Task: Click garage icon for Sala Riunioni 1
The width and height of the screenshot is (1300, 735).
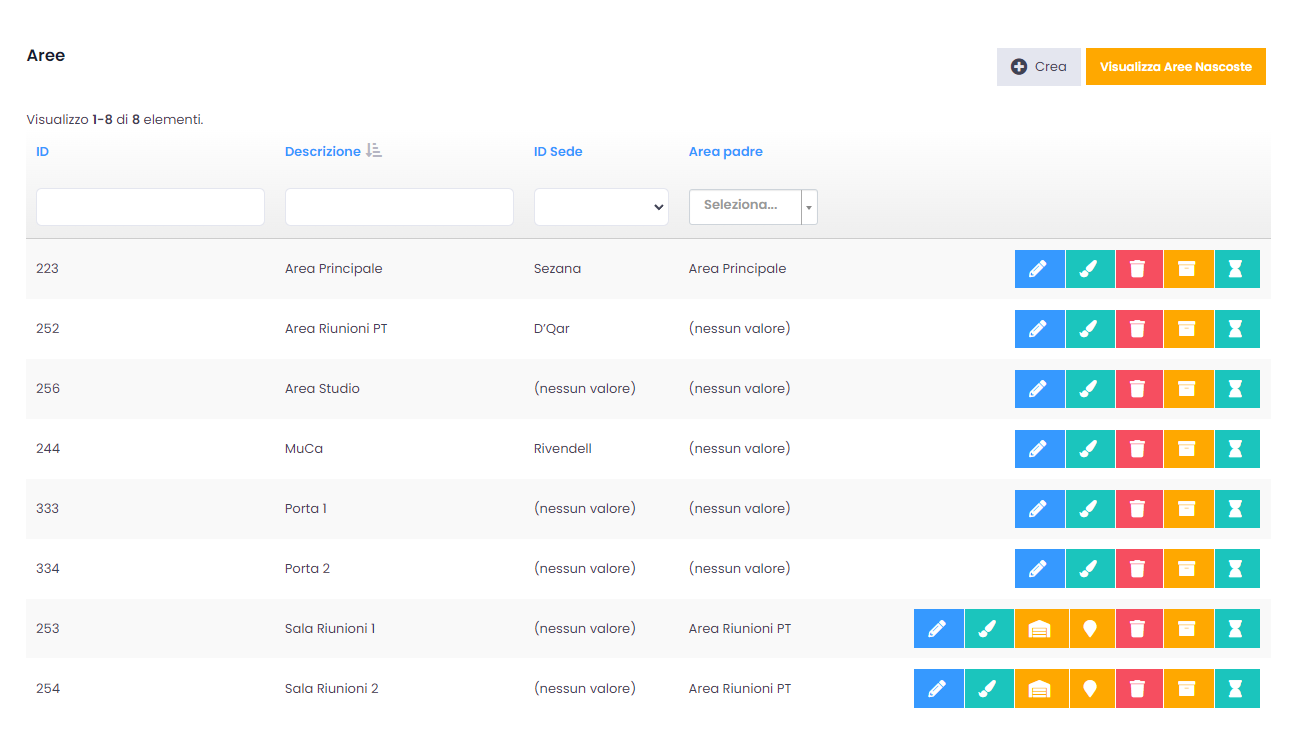Action: (x=1040, y=629)
